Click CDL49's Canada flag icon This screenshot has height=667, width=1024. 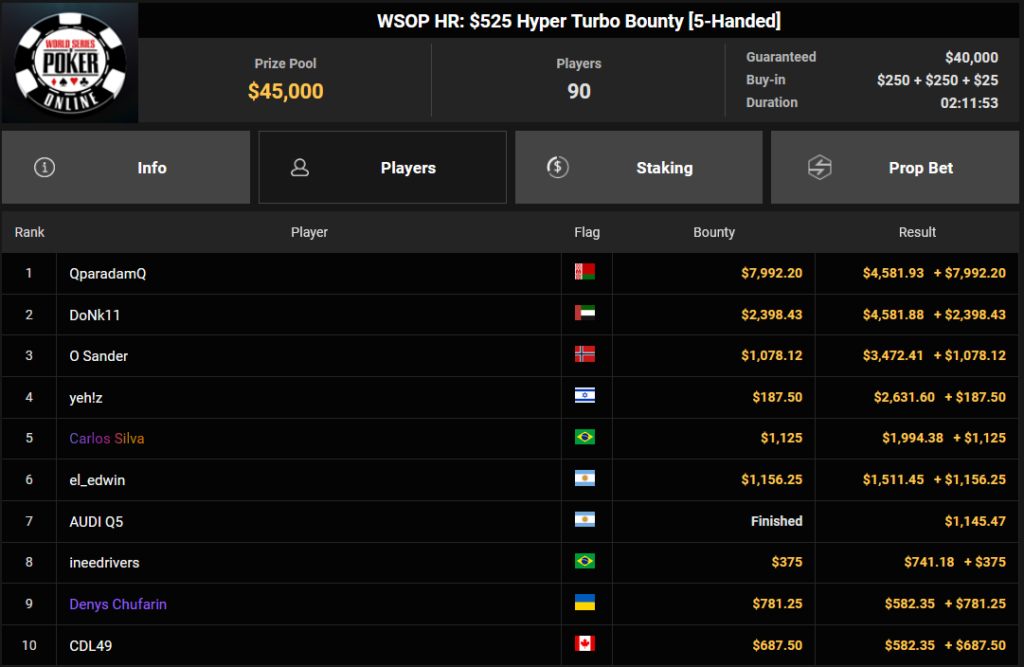[x=584, y=644]
